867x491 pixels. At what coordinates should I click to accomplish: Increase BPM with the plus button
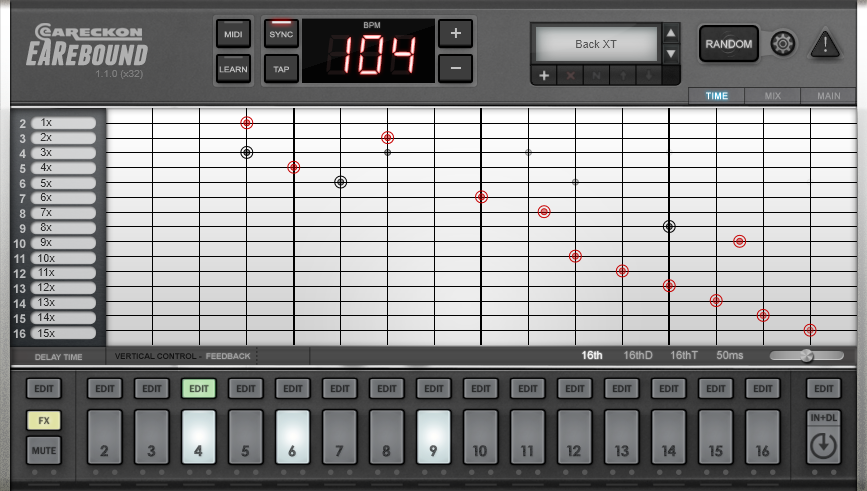click(x=456, y=33)
